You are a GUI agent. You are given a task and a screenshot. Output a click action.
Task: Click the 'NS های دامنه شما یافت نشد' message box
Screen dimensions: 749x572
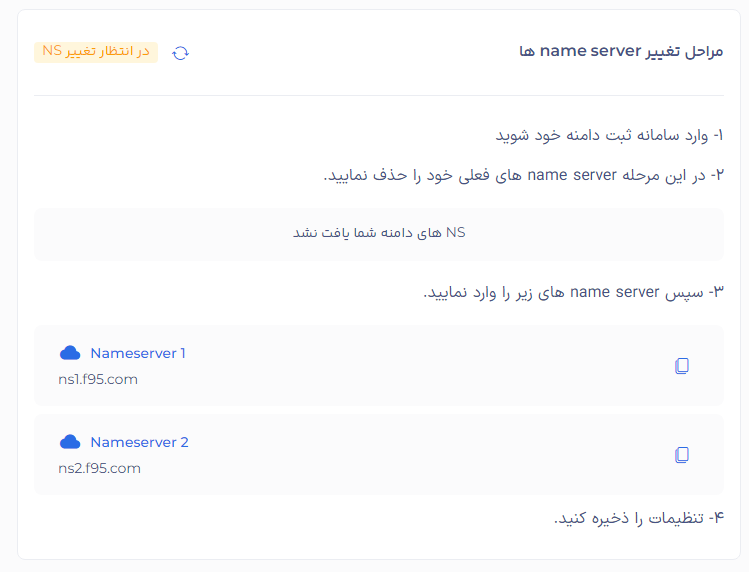point(379,233)
